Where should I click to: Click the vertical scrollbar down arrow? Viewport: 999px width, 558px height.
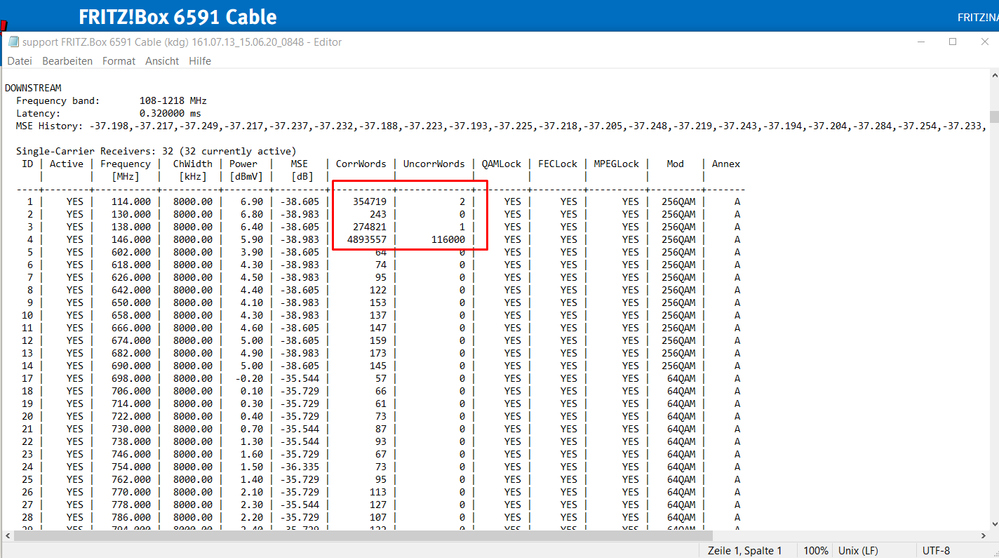[x=994, y=524]
